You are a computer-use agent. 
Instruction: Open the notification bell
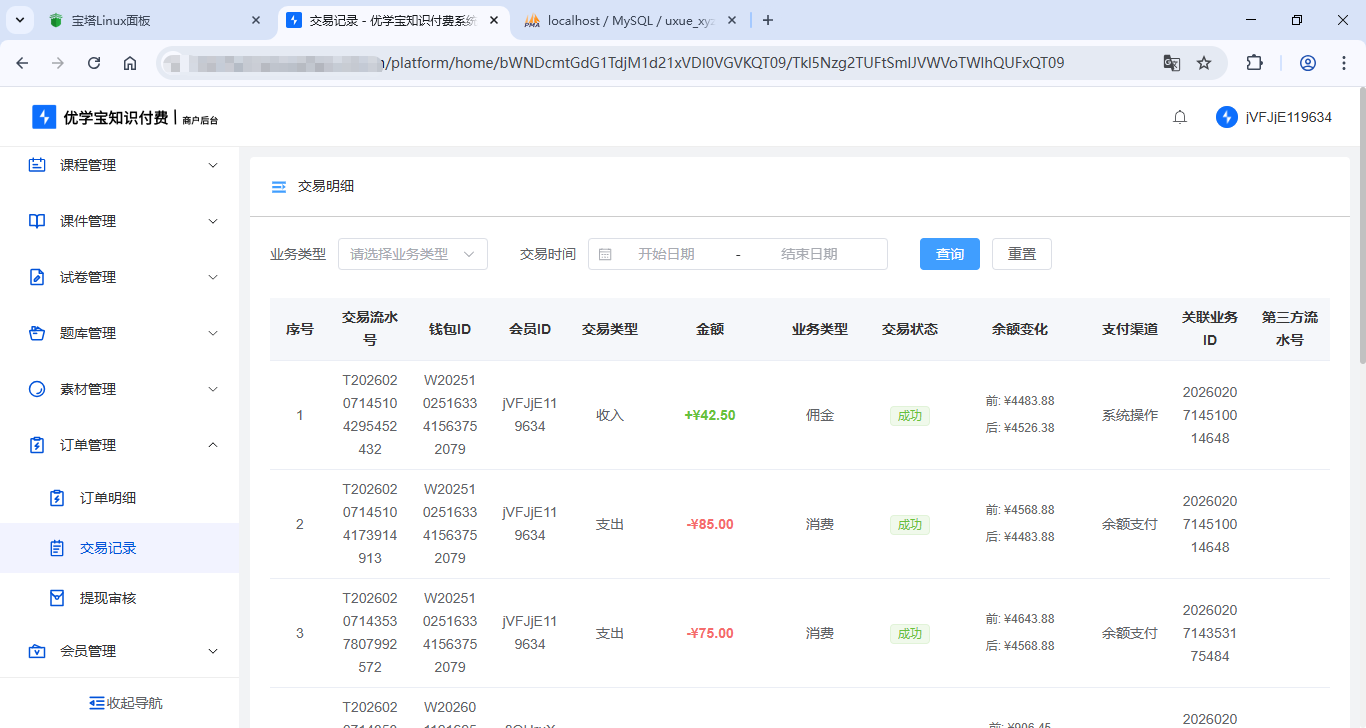pos(1179,116)
